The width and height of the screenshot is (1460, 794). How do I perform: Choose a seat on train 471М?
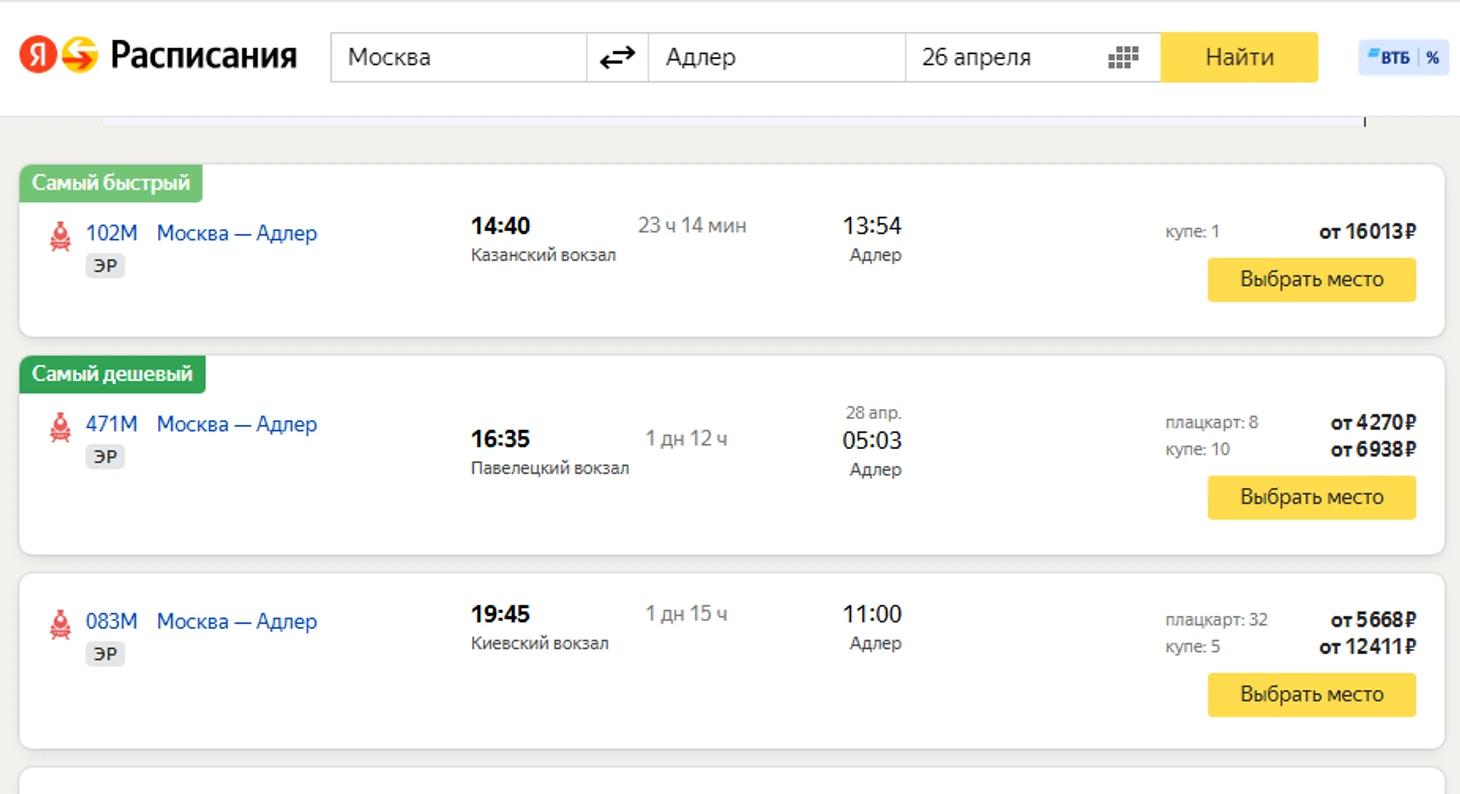pos(1311,497)
